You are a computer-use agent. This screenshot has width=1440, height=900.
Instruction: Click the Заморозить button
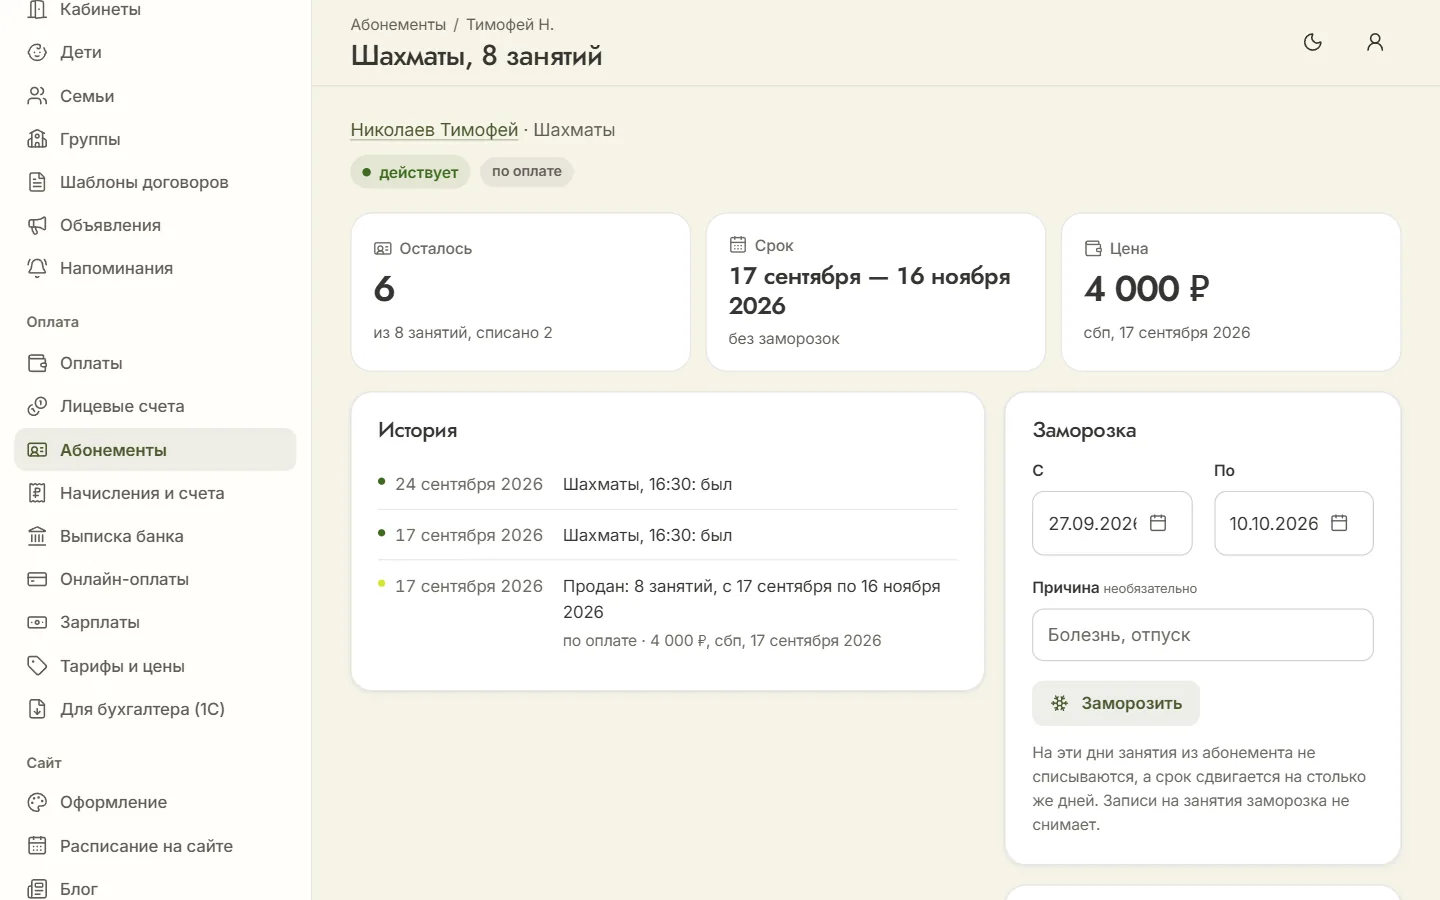tap(1116, 703)
